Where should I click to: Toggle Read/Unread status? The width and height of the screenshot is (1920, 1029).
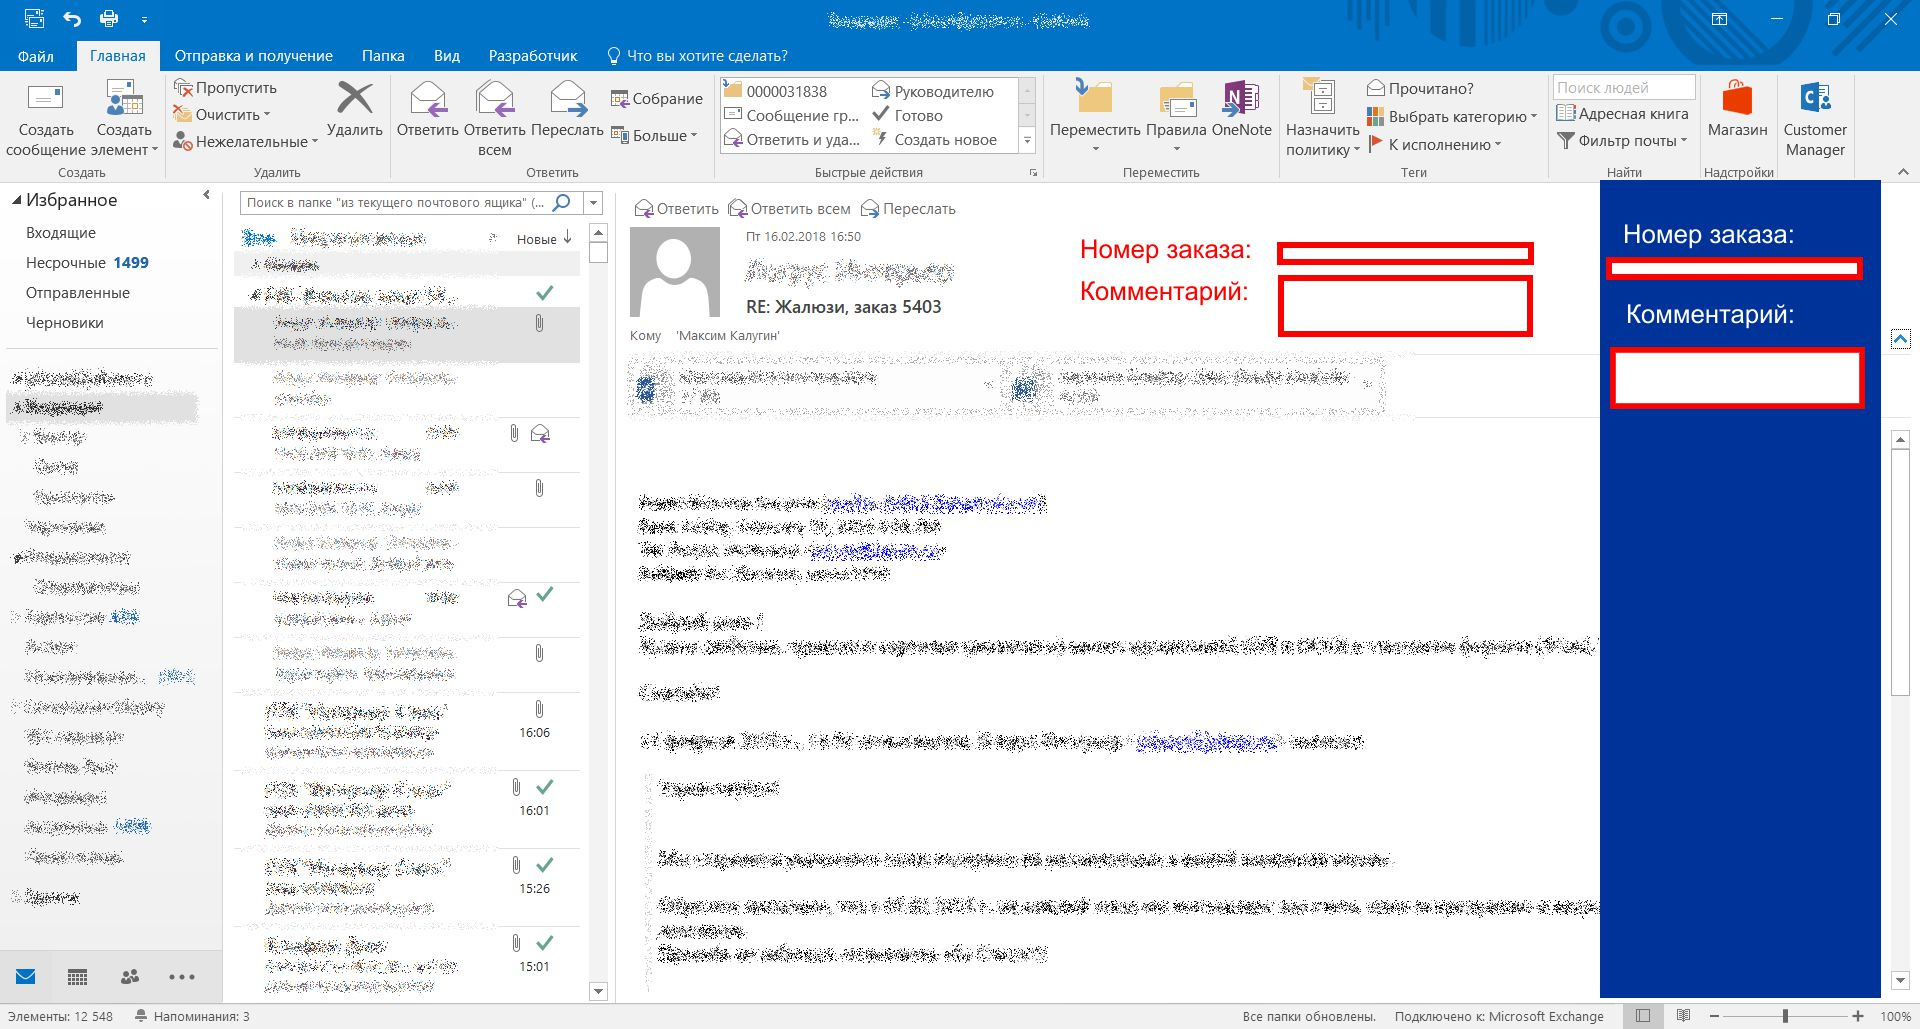pos(1420,88)
